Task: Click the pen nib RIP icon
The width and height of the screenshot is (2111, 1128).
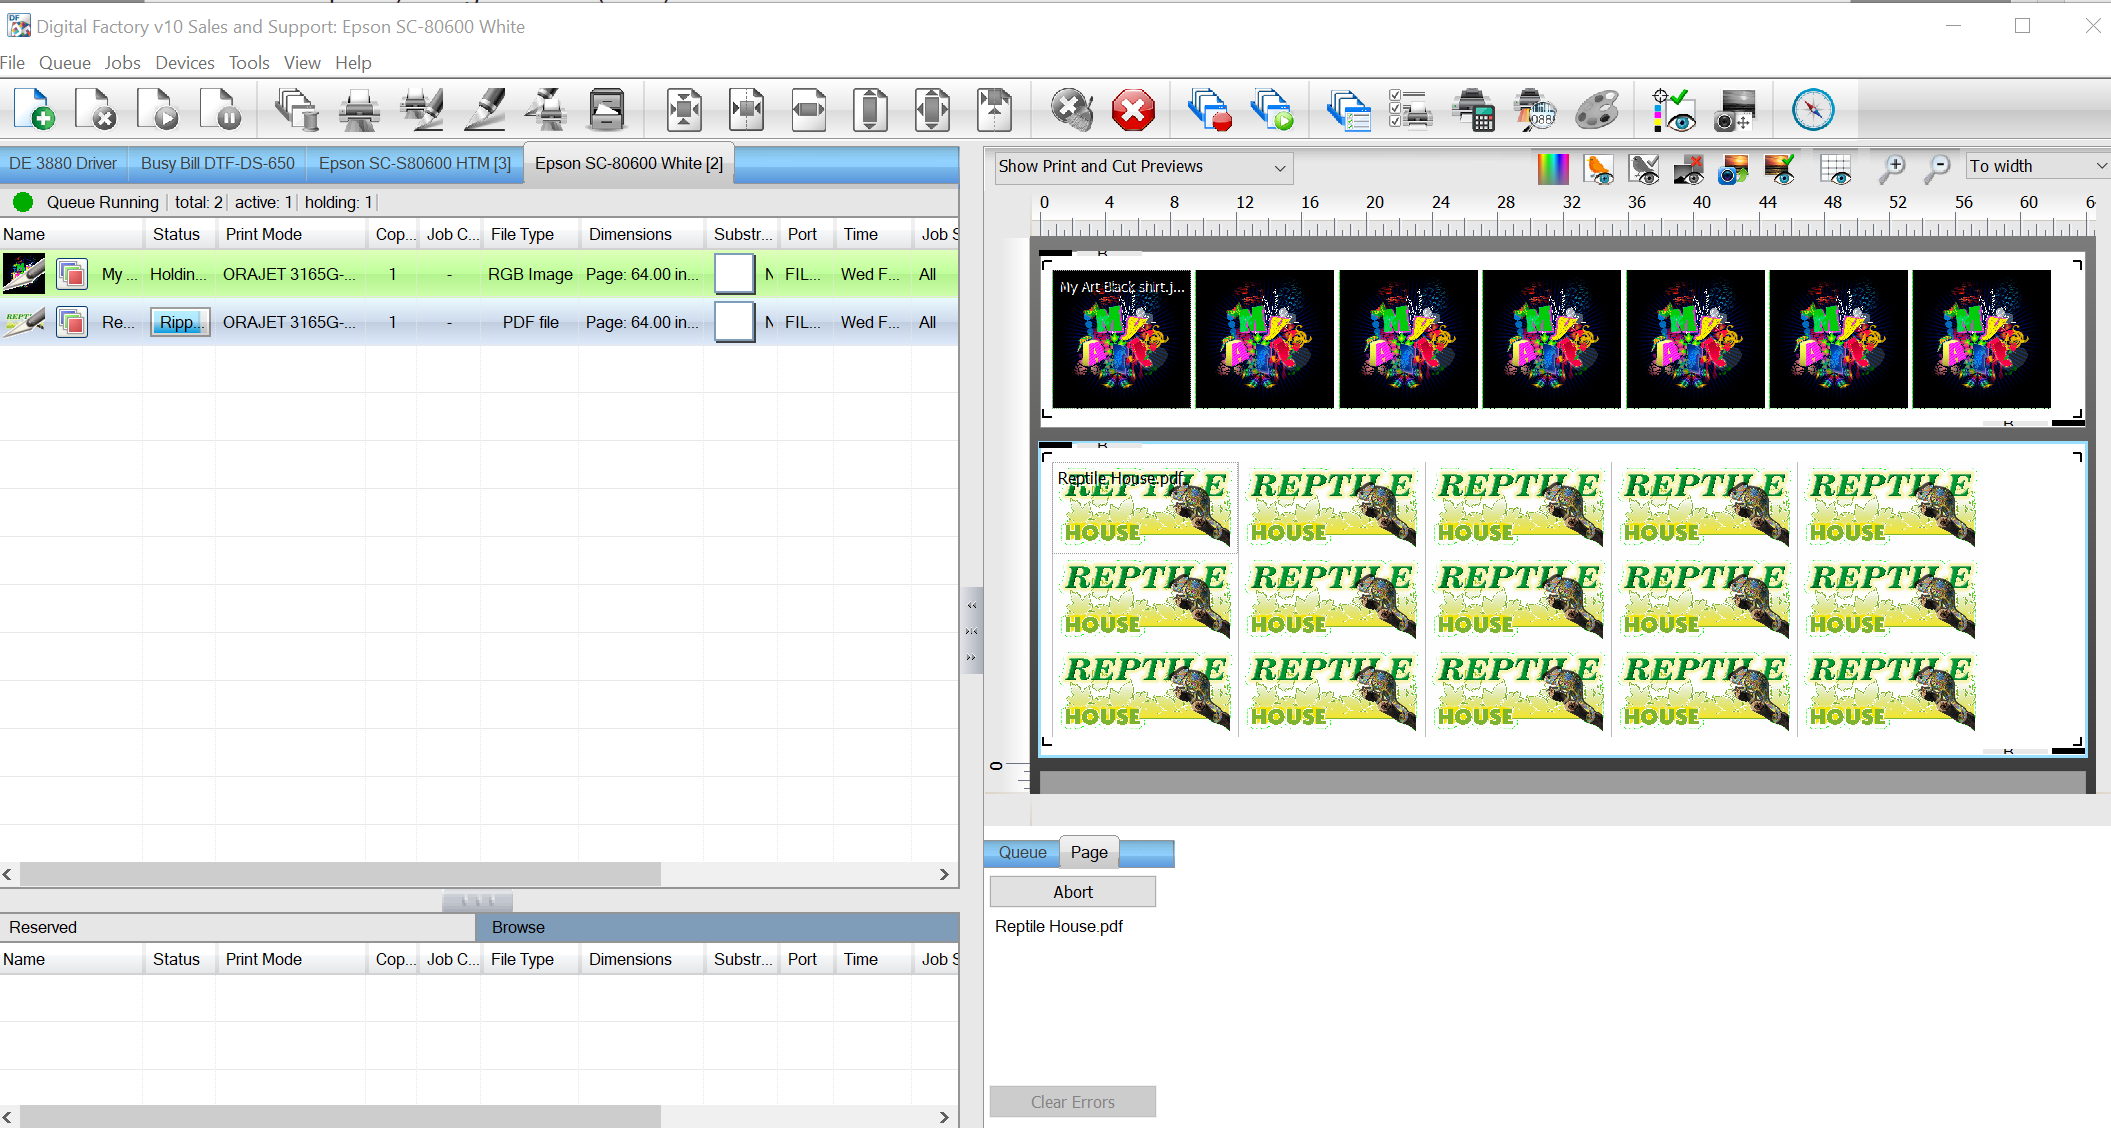Action: pos(485,109)
